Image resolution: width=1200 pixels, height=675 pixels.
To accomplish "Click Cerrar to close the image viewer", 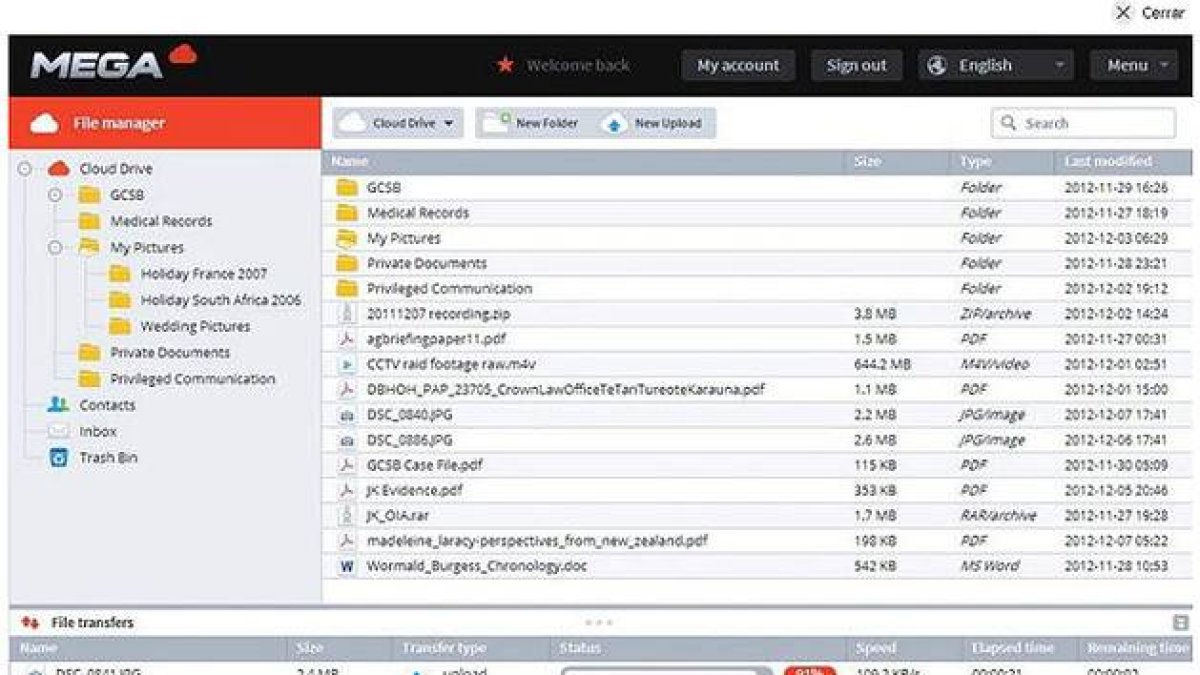I will pos(1150,13).
